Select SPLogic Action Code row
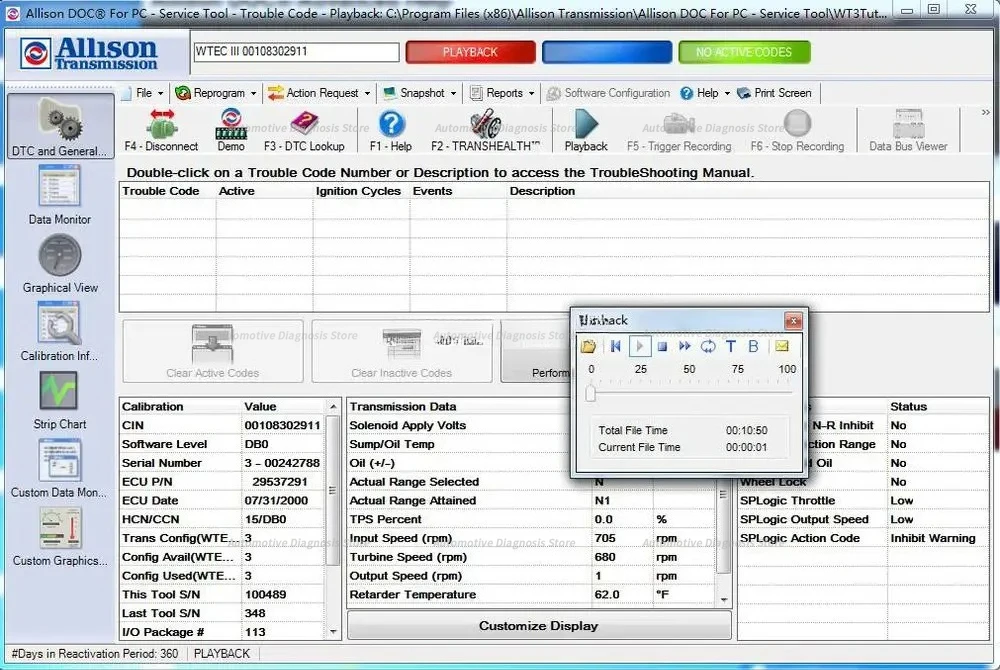The width and height of the screenshot is (1000, 670). pyautogui.click(x=862, y=539)
